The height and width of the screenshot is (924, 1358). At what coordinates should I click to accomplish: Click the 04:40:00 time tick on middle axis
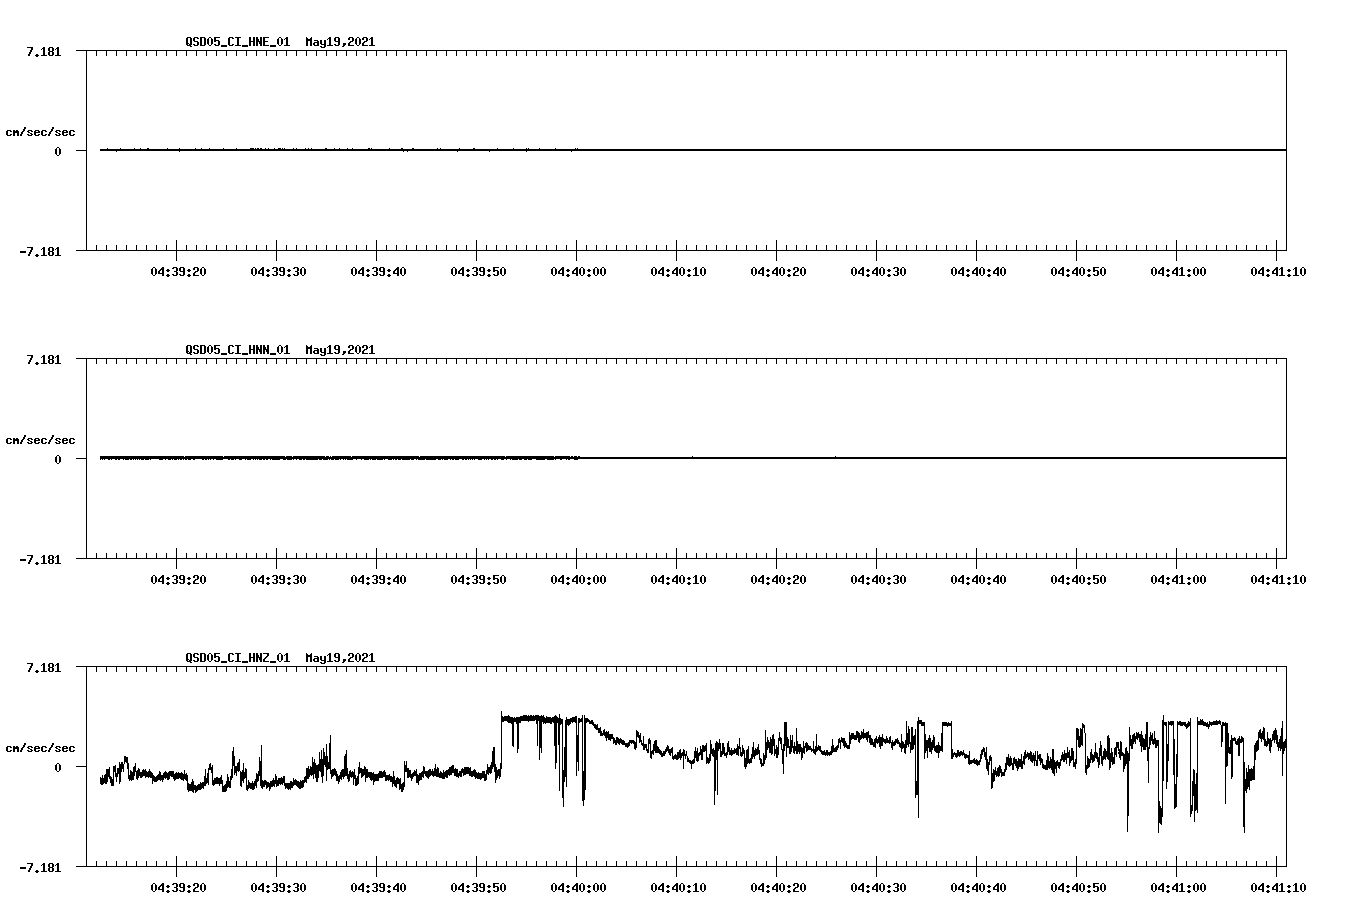click(577, 578)
